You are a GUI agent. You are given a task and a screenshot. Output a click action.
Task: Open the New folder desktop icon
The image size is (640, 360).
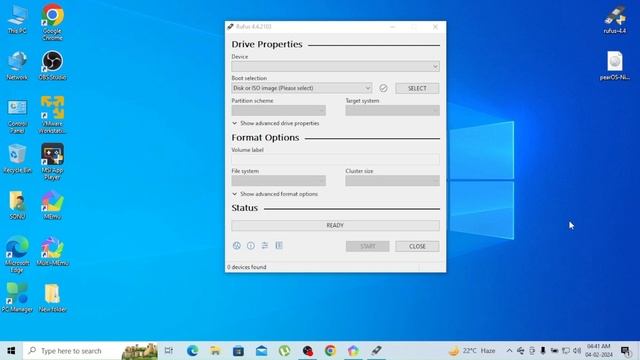coord(52,298)
